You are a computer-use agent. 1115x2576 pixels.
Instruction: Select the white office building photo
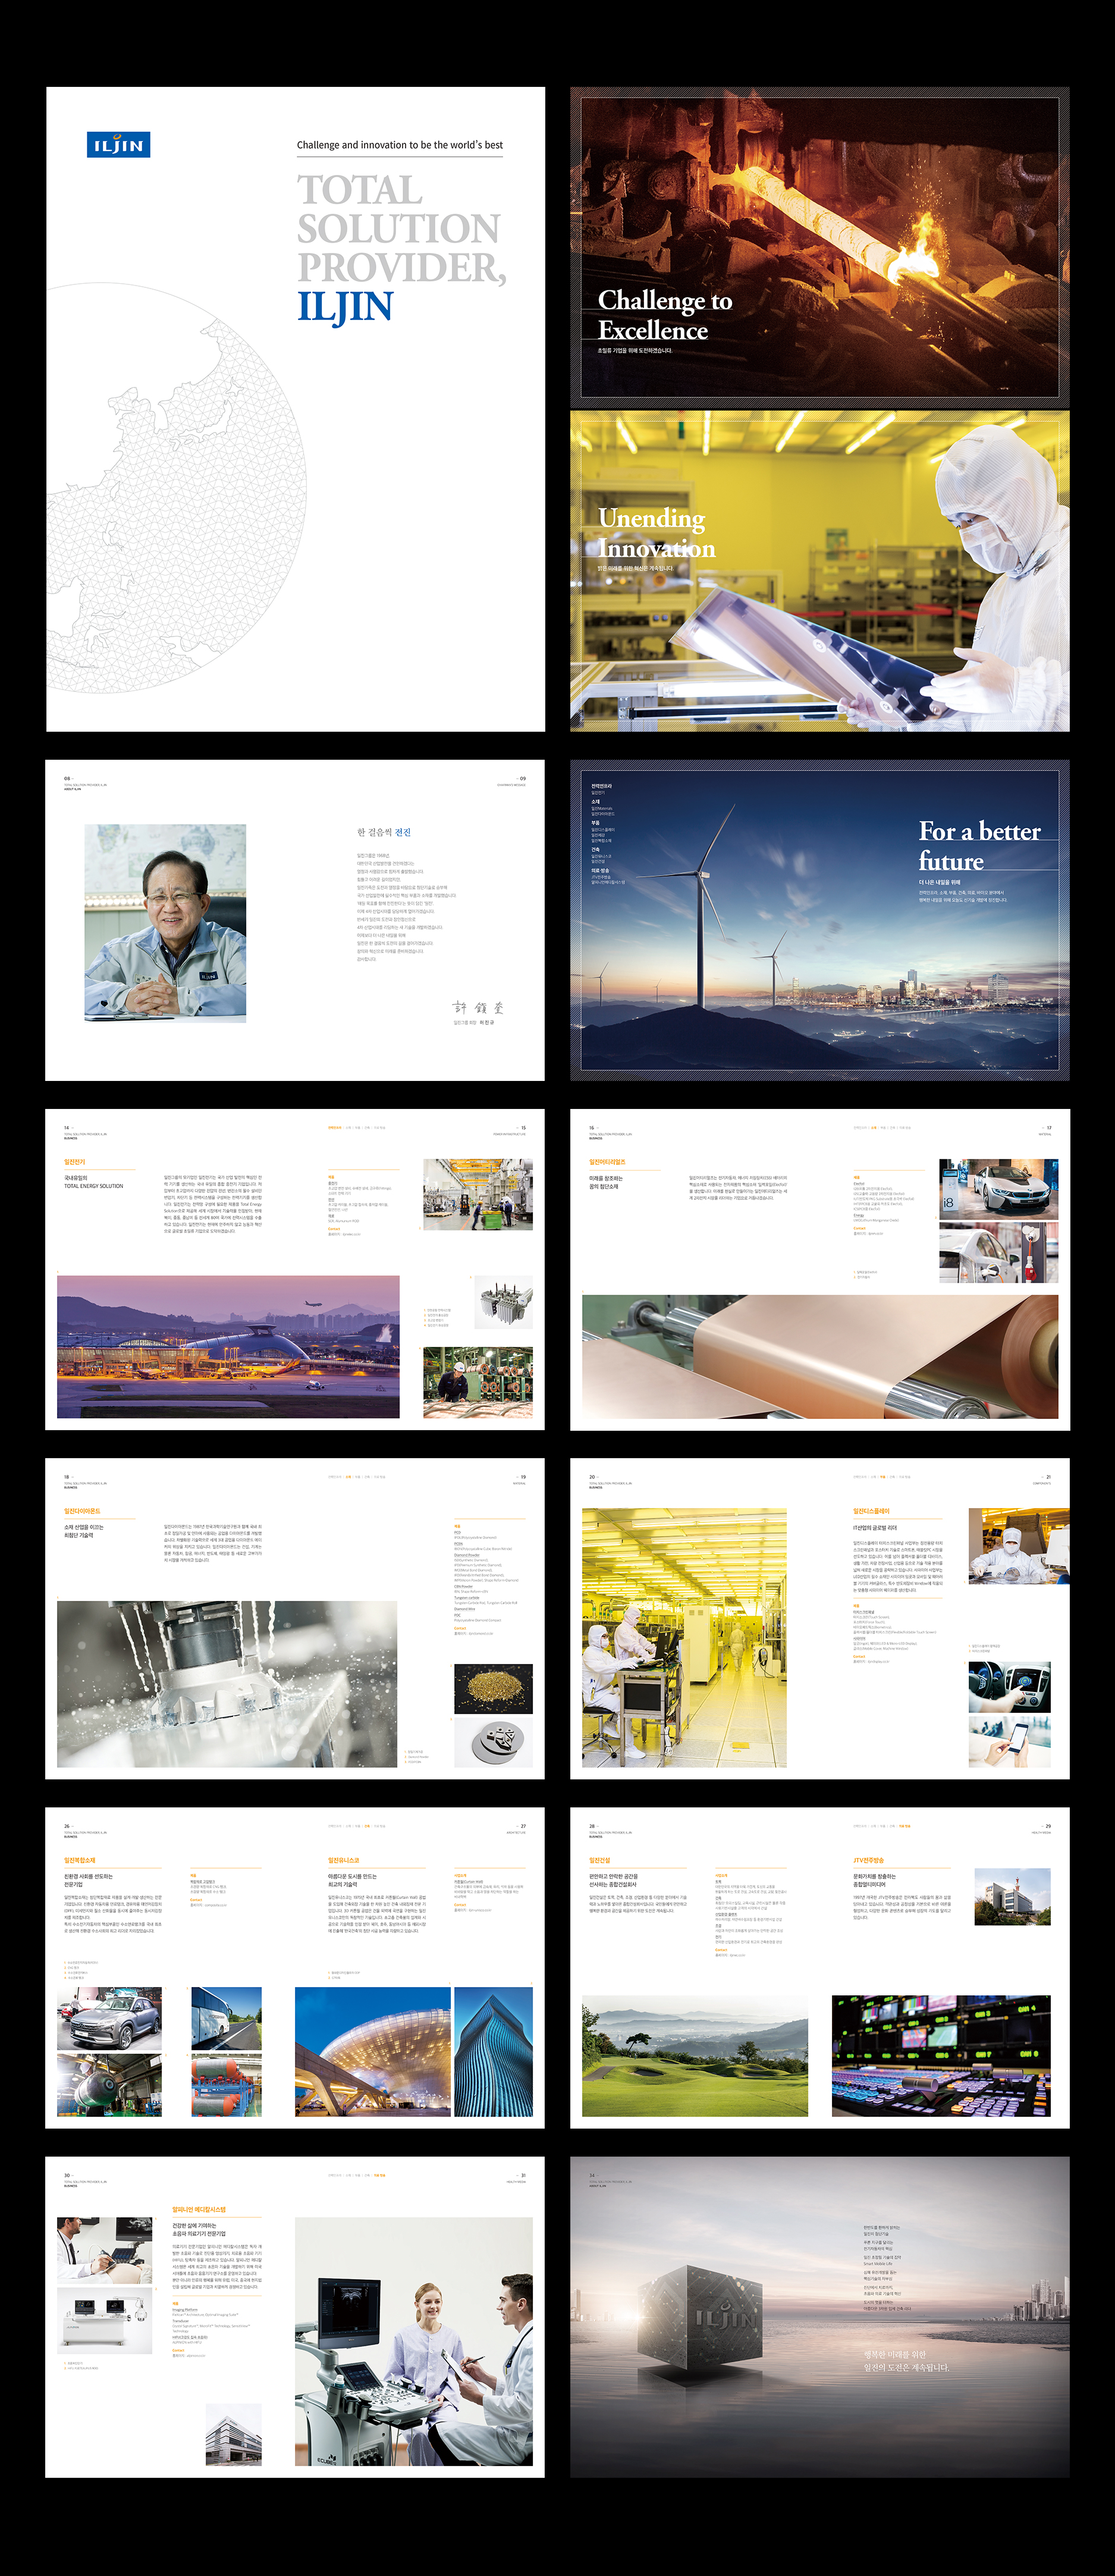[234, 2435]
